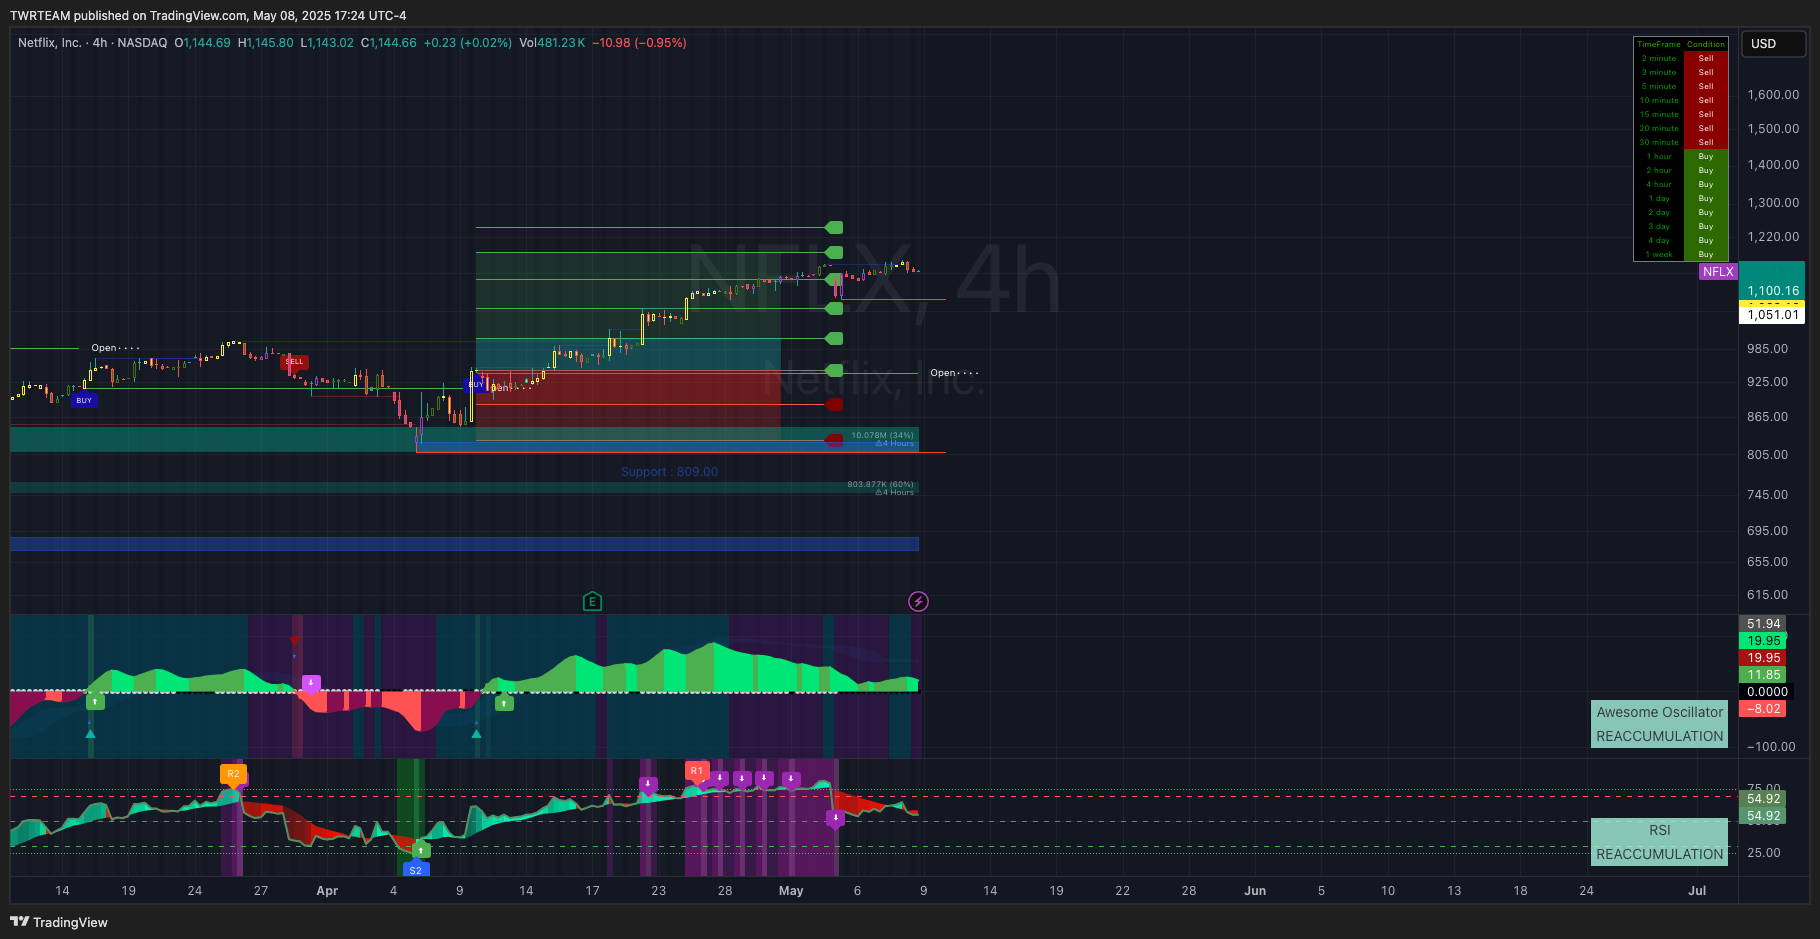Click the Awesome Oscillator REACCUMULATION label
The image size is (1820, 939).
tap(1660, 724)
